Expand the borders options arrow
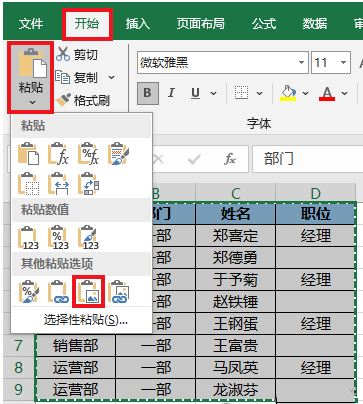 coord(259,93)
